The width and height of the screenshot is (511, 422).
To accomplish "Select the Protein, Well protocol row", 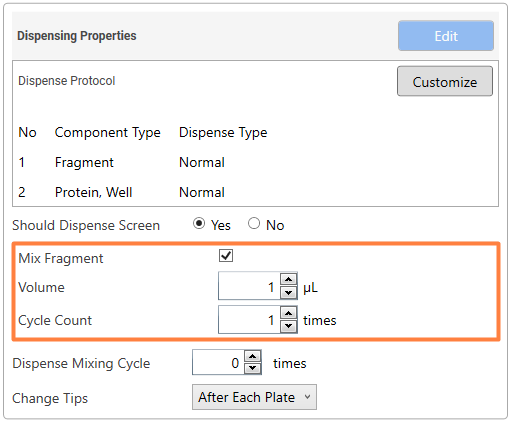I will (255, 192).
